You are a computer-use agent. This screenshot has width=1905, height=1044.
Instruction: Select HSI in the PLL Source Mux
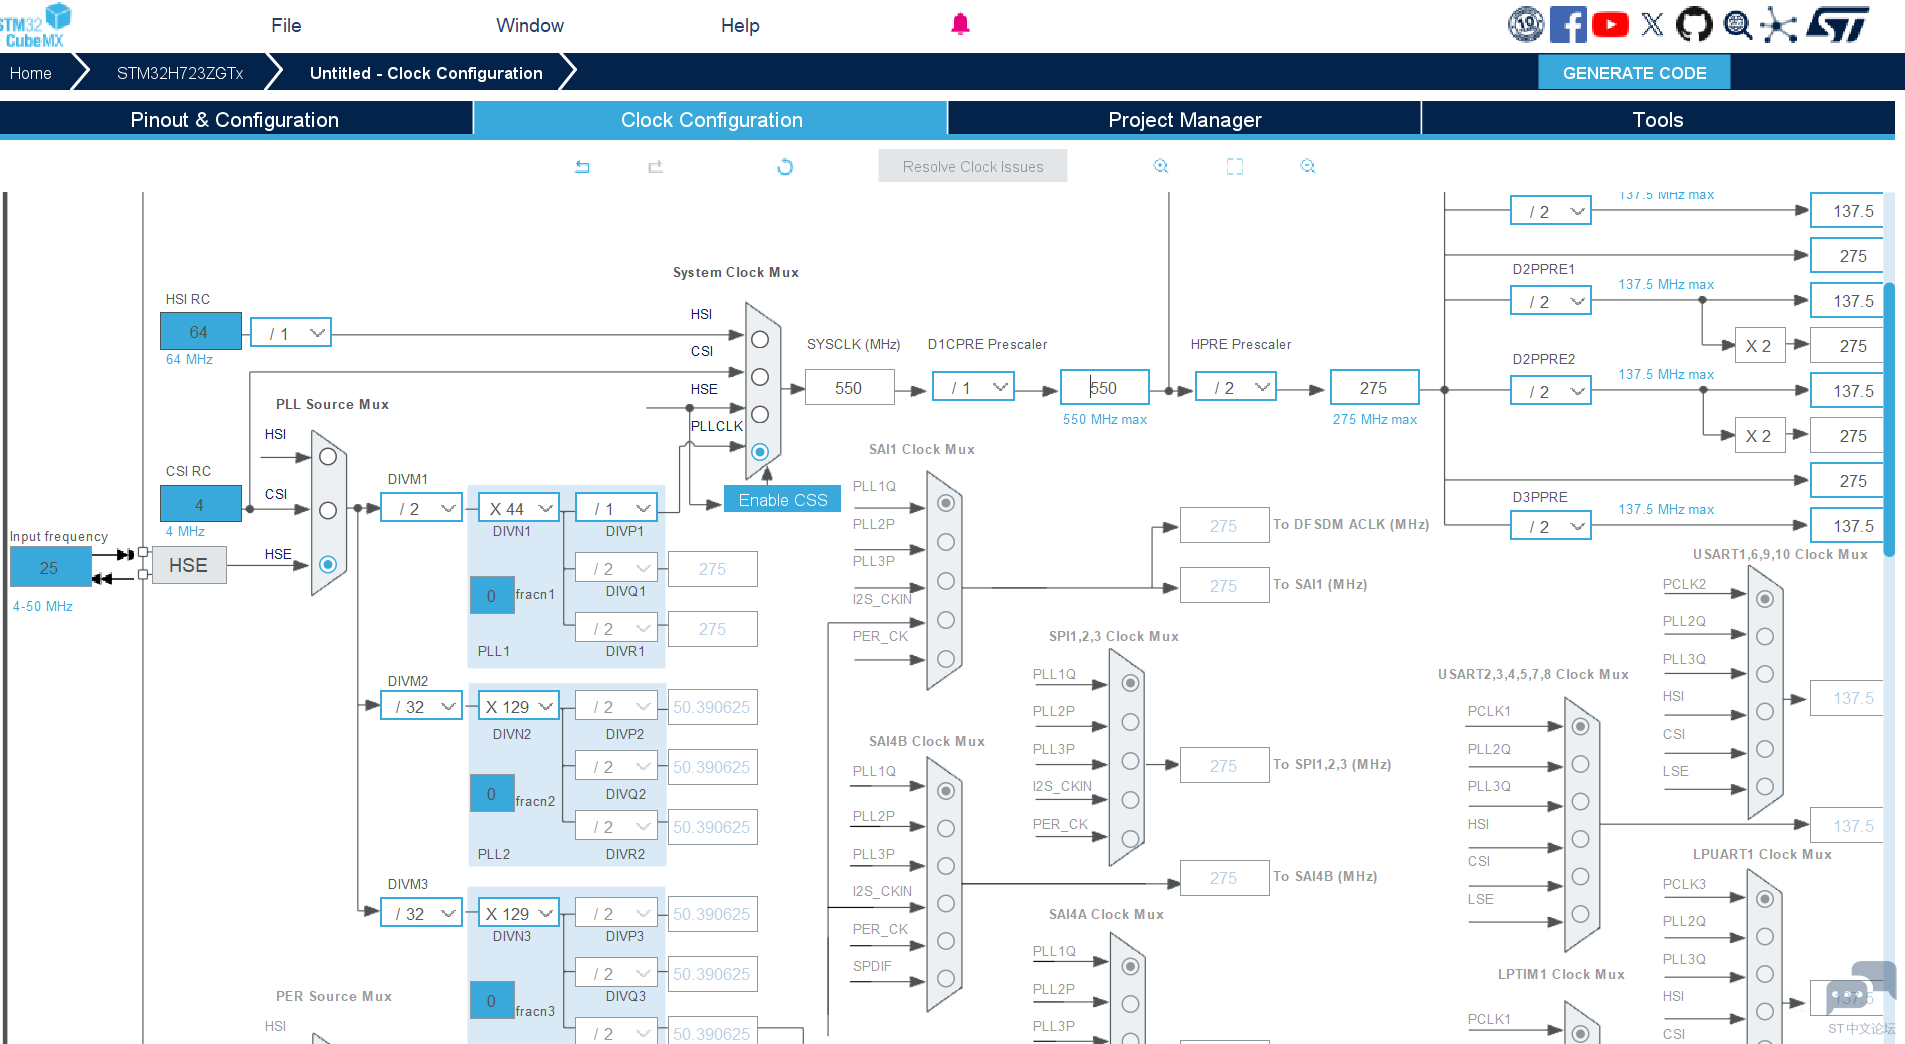(x=327, y=457)
